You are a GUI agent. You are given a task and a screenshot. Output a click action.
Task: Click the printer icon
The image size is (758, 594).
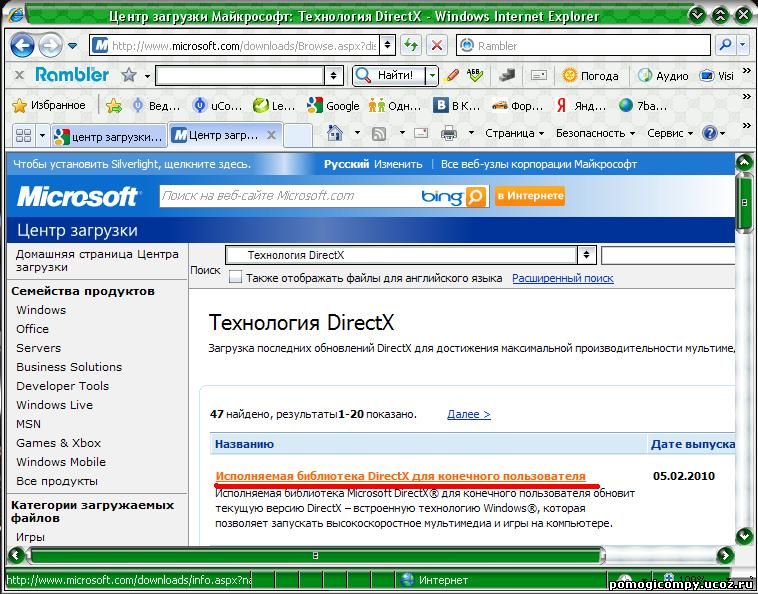449,133
